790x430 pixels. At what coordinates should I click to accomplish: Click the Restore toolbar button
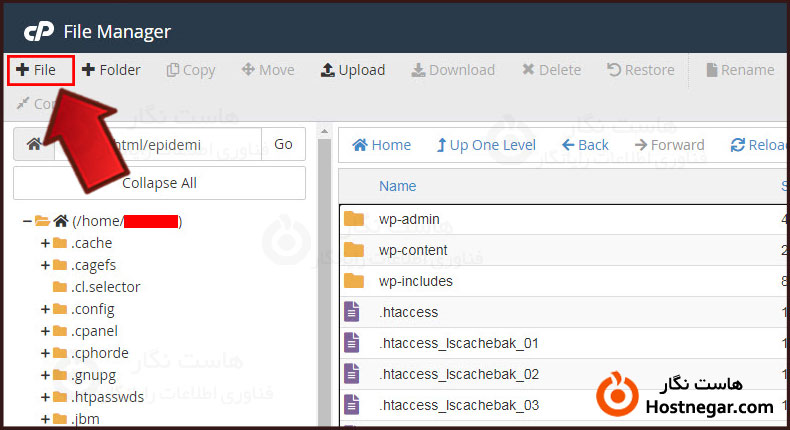640,70
